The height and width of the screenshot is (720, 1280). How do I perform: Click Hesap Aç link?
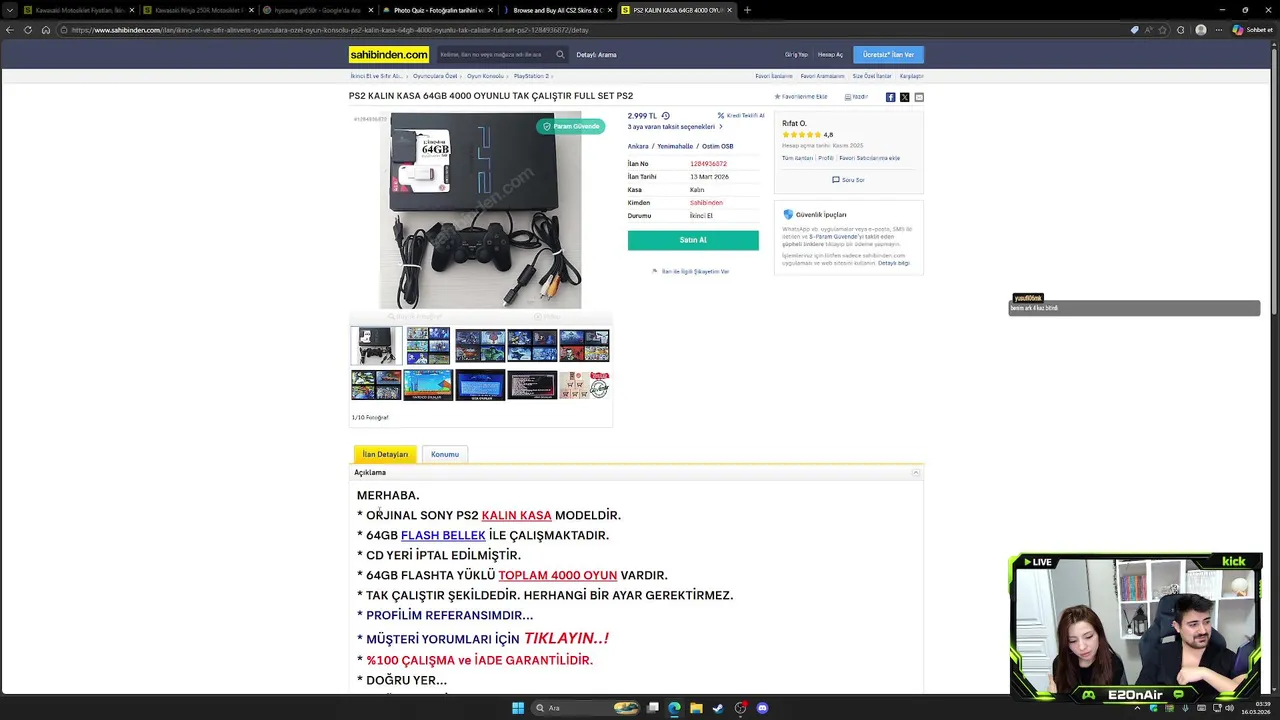click(830, 55)
